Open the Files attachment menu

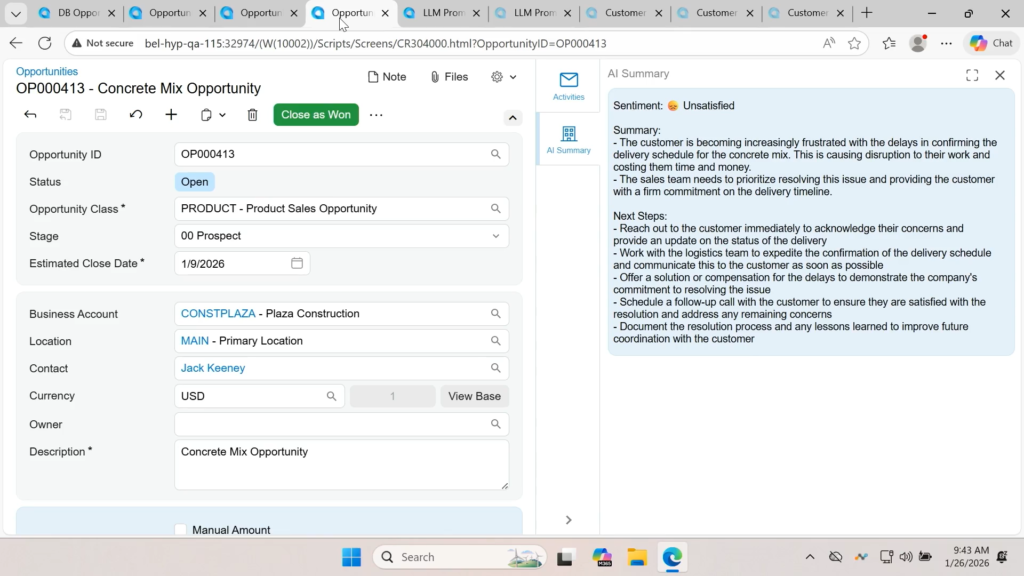pos(449,77)
